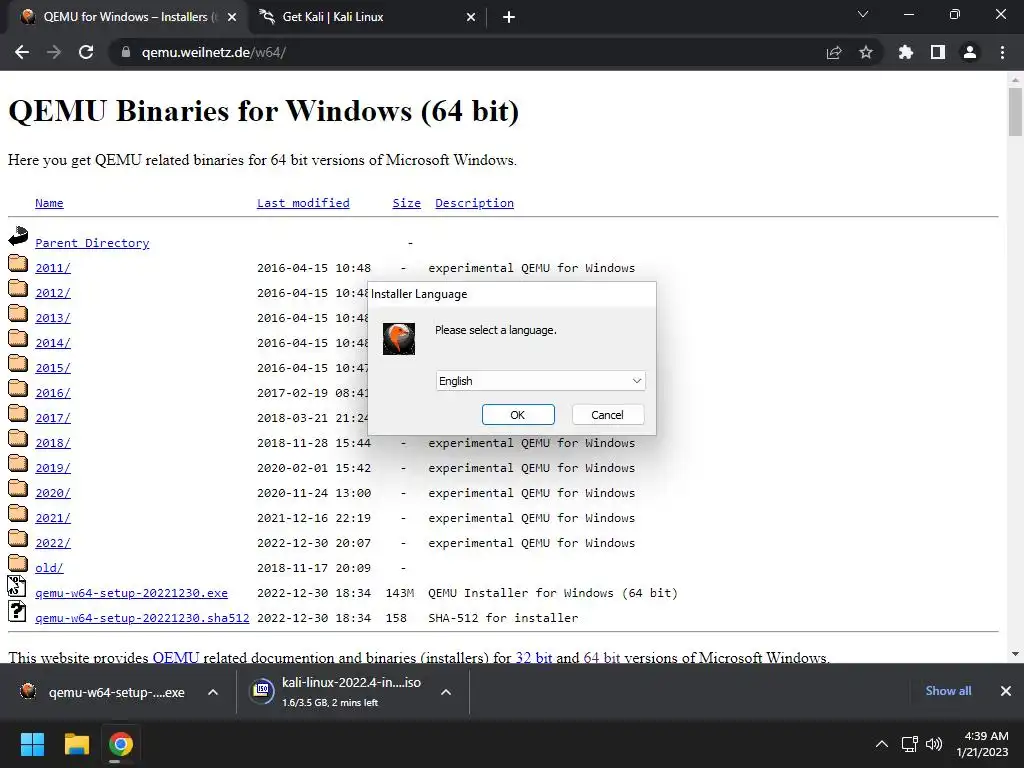Screen dimensions: 1024x768
Task: Bookmark this page with the star icon
Action: 866,52
